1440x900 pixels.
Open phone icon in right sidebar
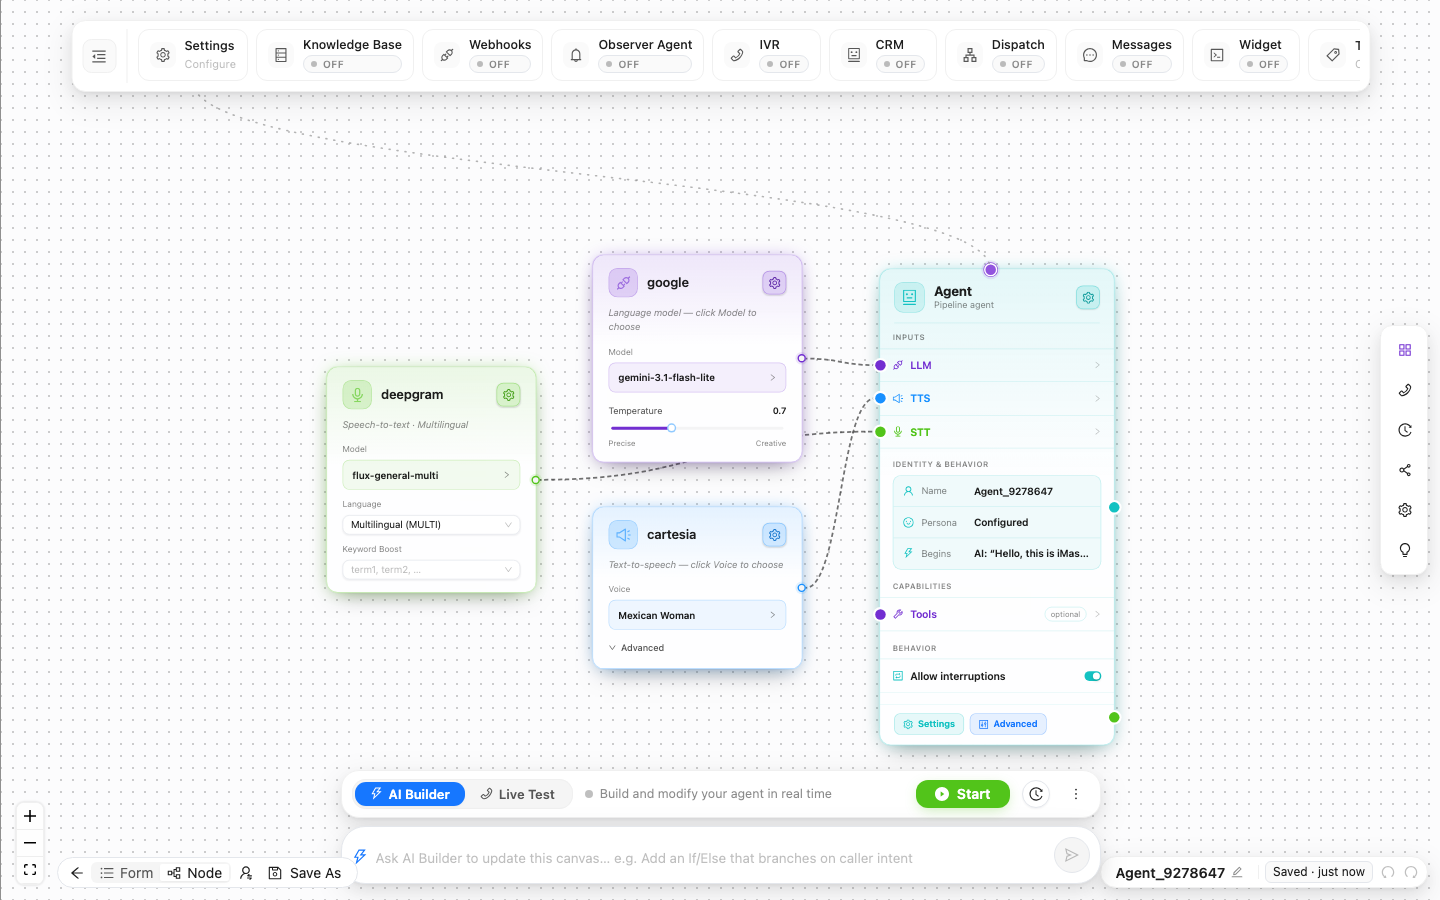click(x=1405, y=390)
